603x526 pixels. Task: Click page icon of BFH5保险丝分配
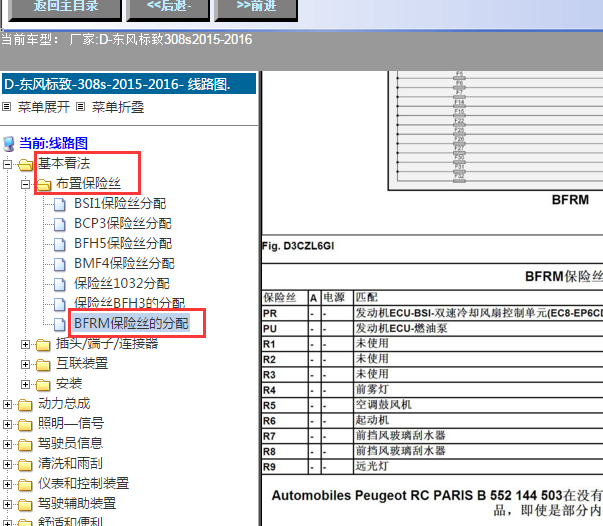[60, 244]
